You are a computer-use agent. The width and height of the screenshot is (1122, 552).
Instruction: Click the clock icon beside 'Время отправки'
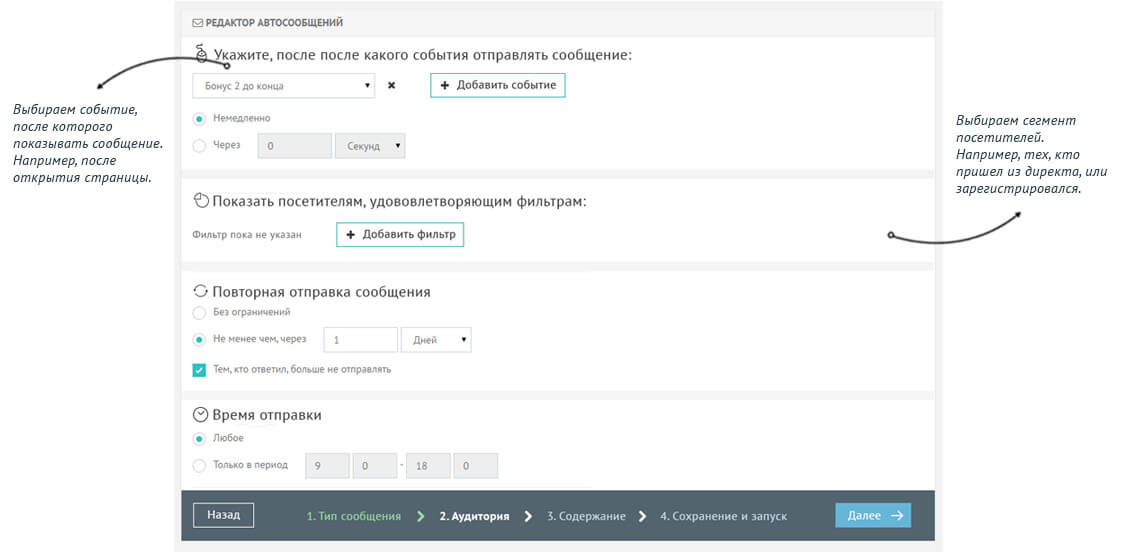tap(200, 415)
